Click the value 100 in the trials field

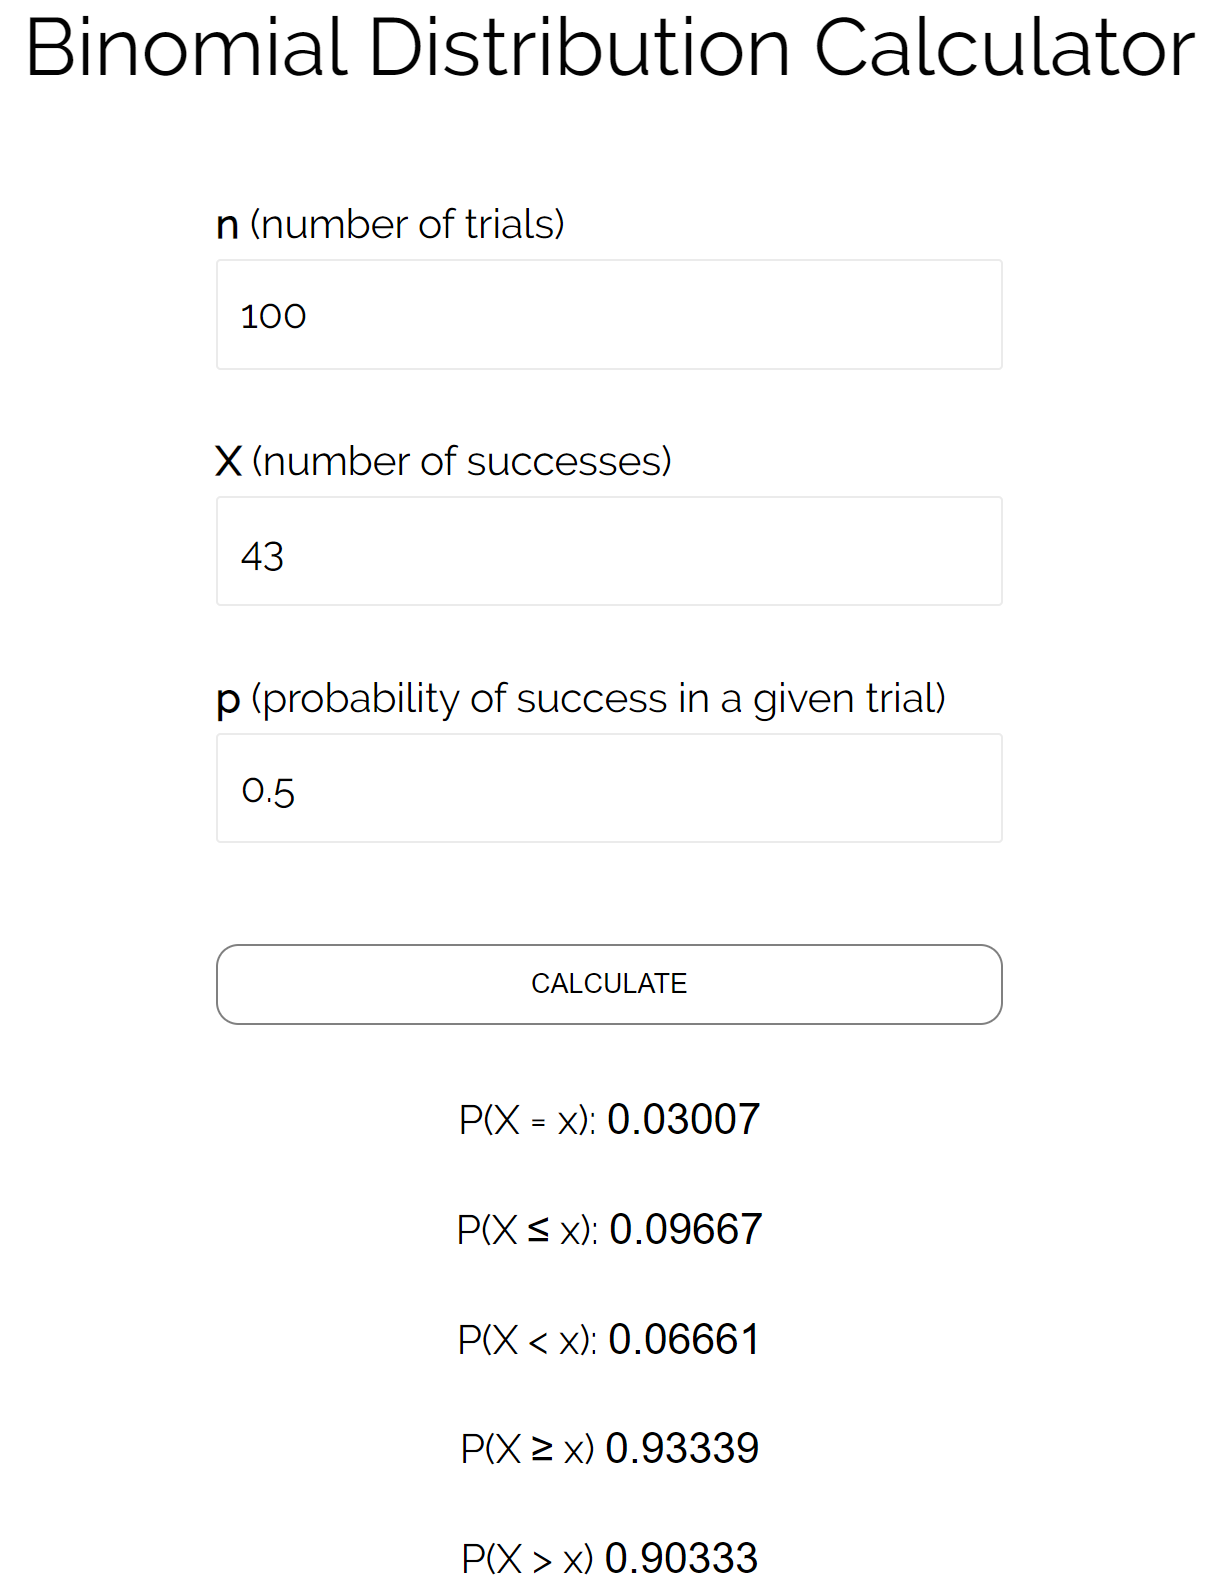tap(273, 316)
